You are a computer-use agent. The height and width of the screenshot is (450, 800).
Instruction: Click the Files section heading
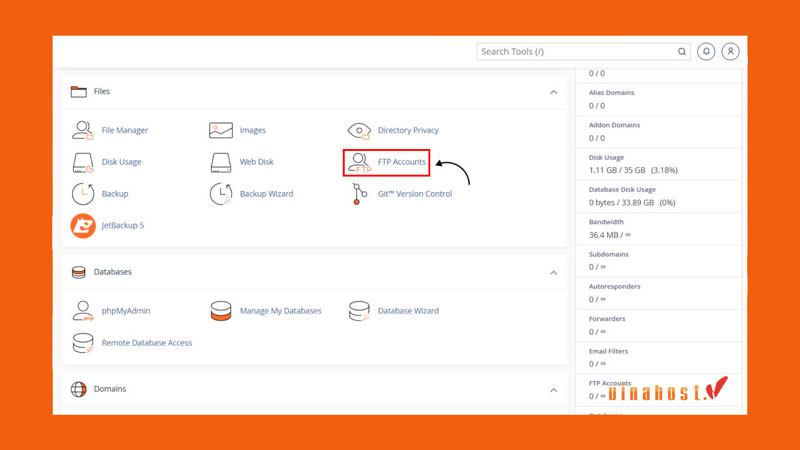pos(102,91)
